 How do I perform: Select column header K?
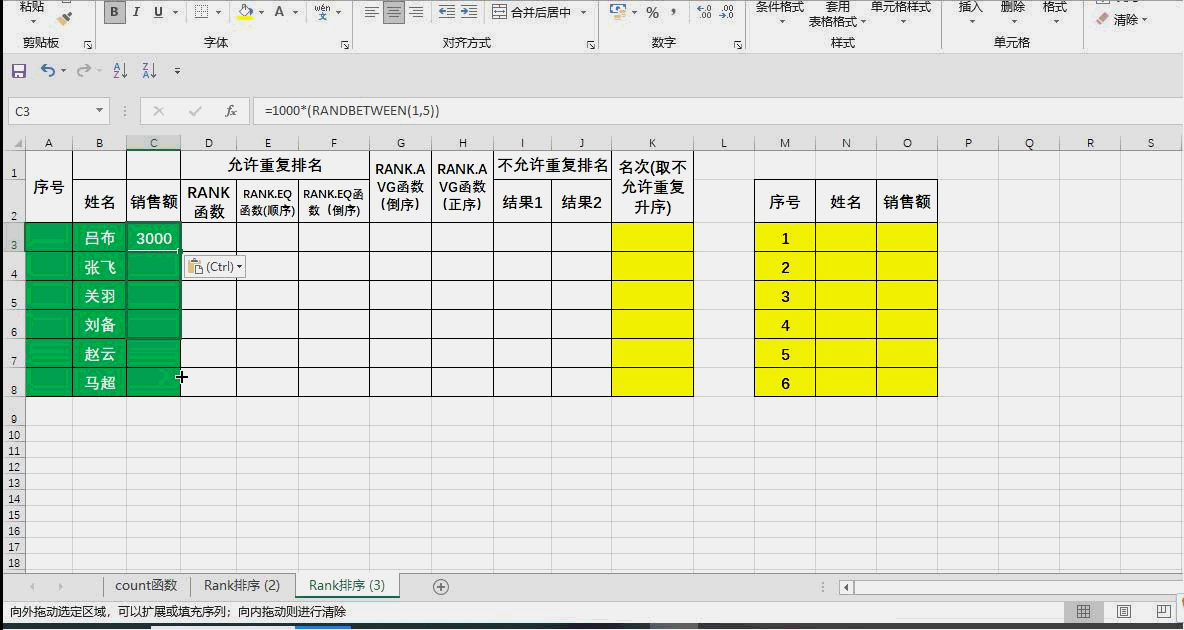(652, 143)
